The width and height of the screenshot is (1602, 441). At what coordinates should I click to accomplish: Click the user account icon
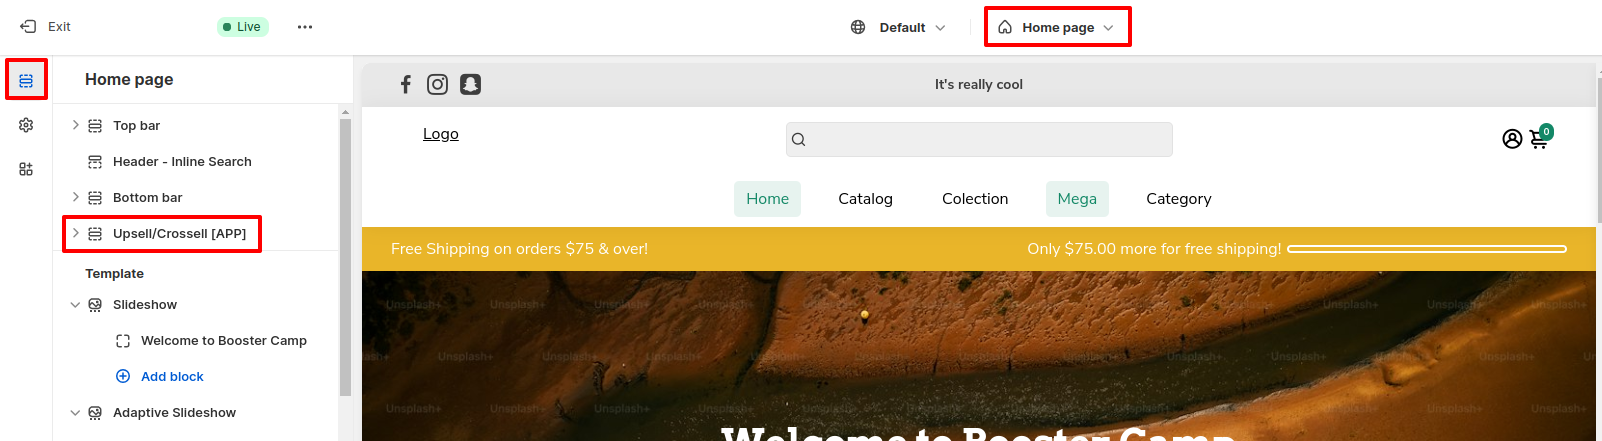coord(1512,139)
